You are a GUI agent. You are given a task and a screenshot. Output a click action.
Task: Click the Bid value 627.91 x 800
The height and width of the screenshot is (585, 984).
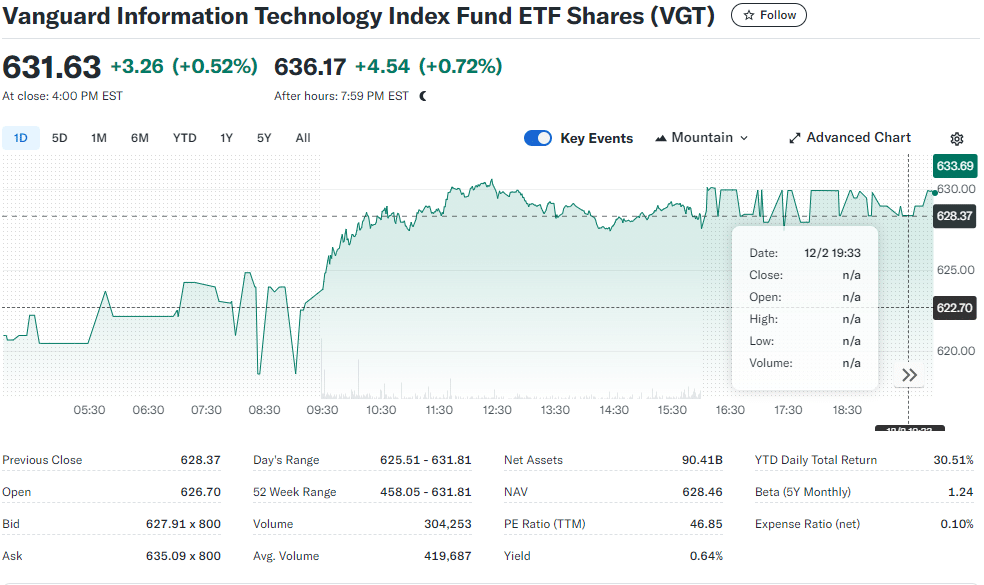tap(183, 524)
